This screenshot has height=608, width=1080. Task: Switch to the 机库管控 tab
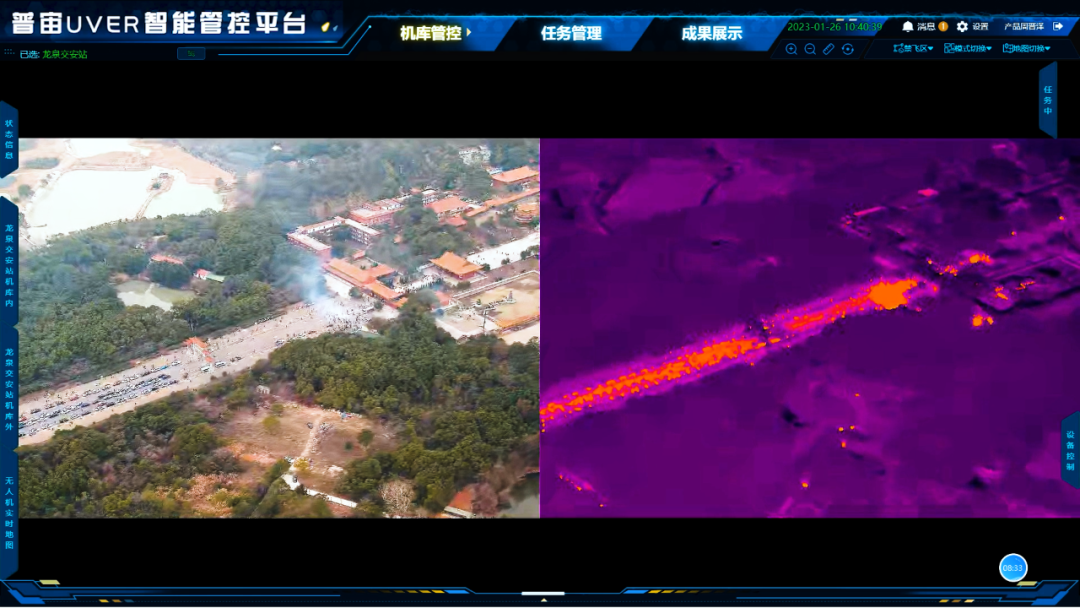tap(431, 33)
